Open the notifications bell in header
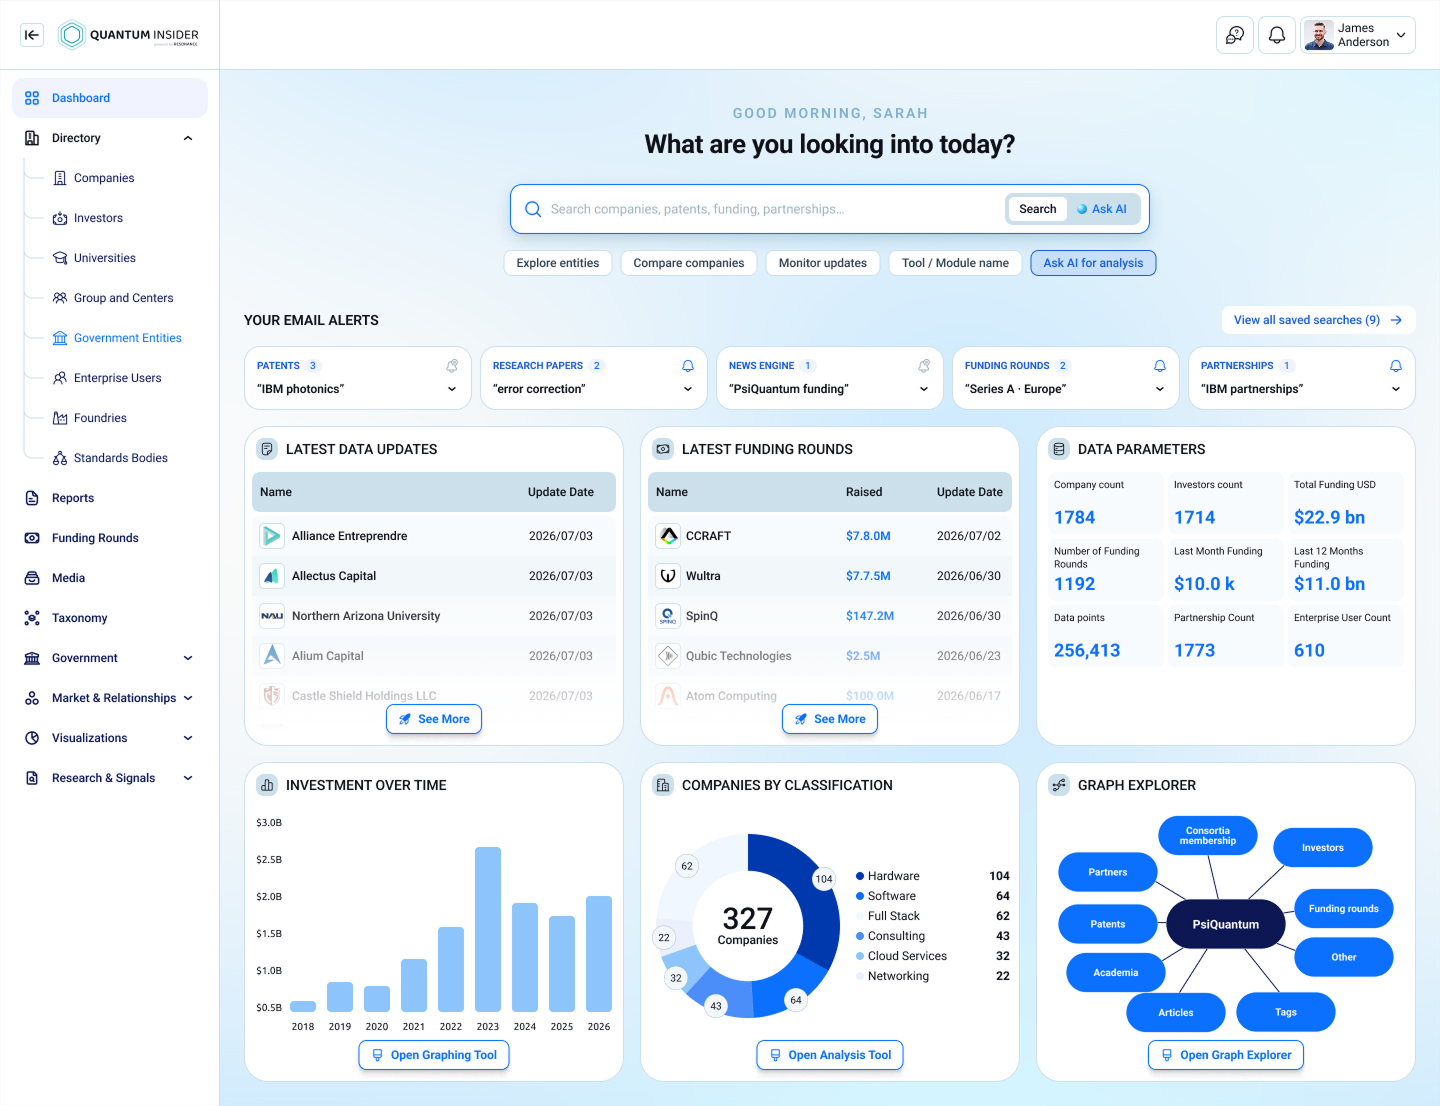 1277,35
